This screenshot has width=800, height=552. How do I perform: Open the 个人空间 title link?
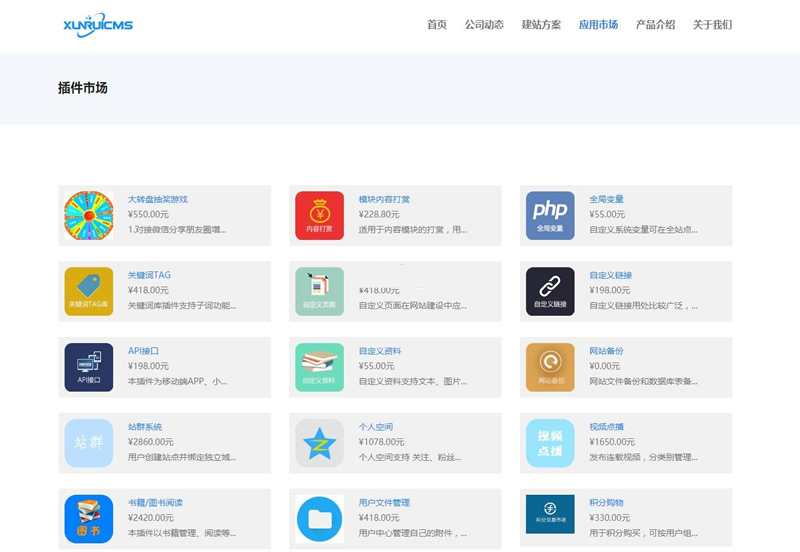[x=376, y=427]
